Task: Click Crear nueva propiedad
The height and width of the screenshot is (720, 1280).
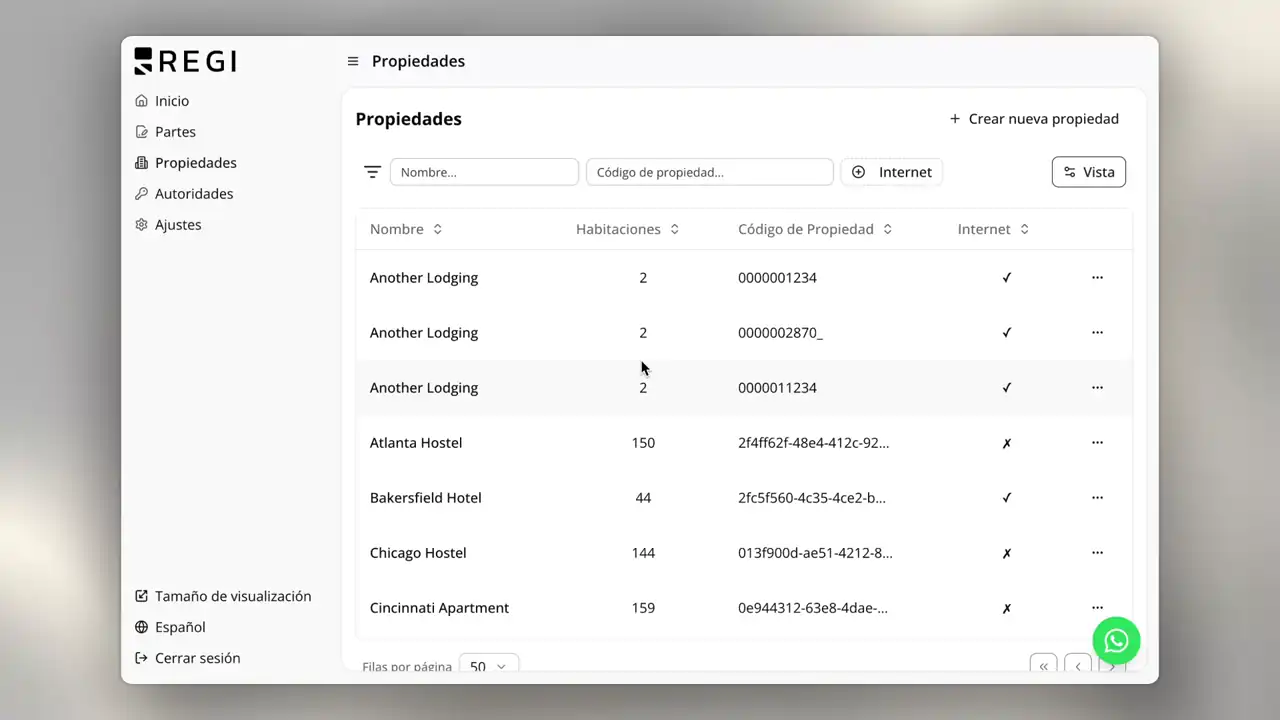Action: pos(1034,118)
